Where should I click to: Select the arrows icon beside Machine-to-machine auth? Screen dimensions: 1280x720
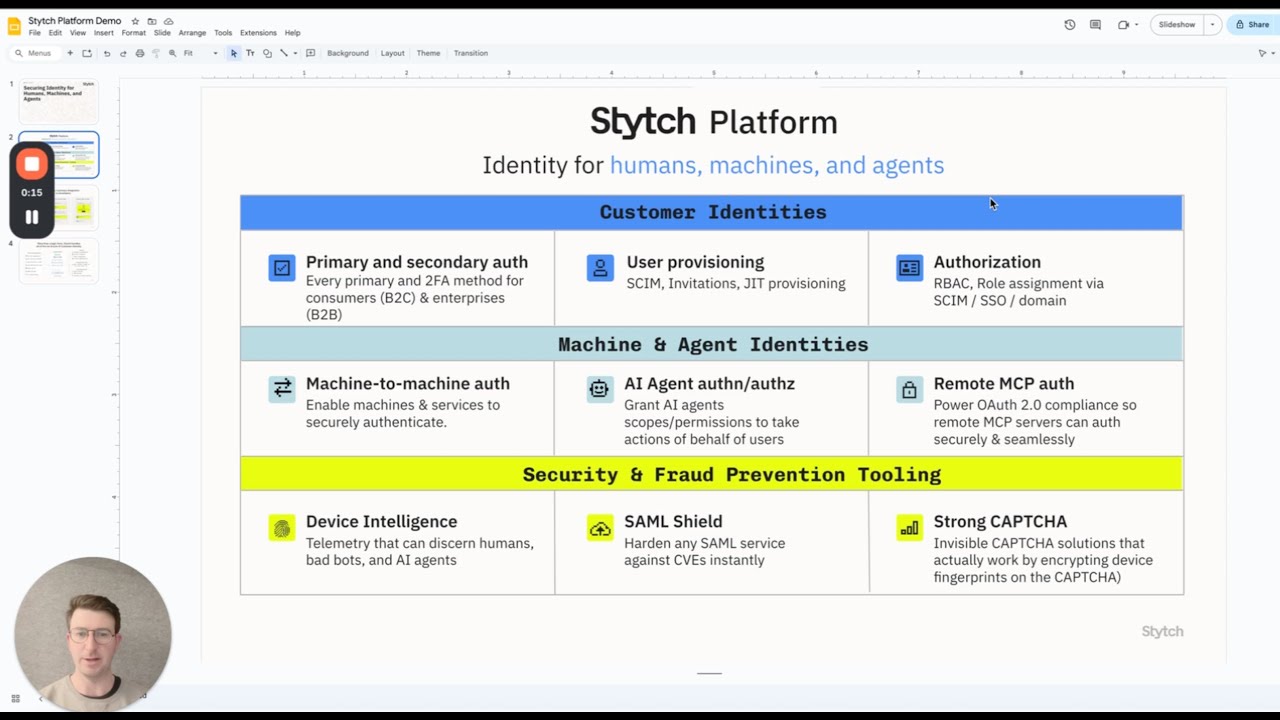pyautogui.click(x=282, y=389)
